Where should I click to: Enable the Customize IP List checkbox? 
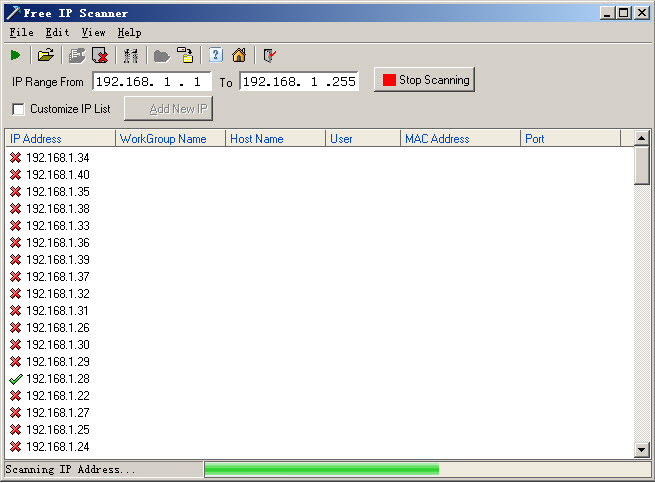(x=18, y=109)
